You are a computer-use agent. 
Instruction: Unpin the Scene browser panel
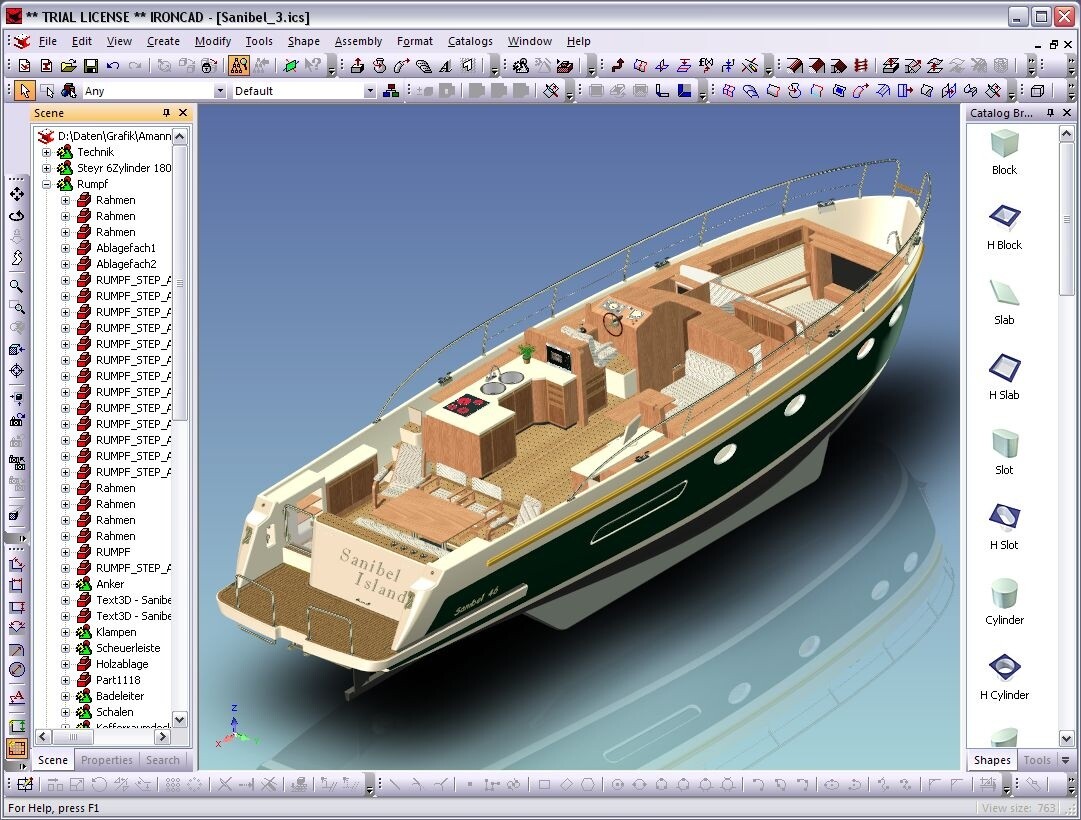[x=168, y=113]
